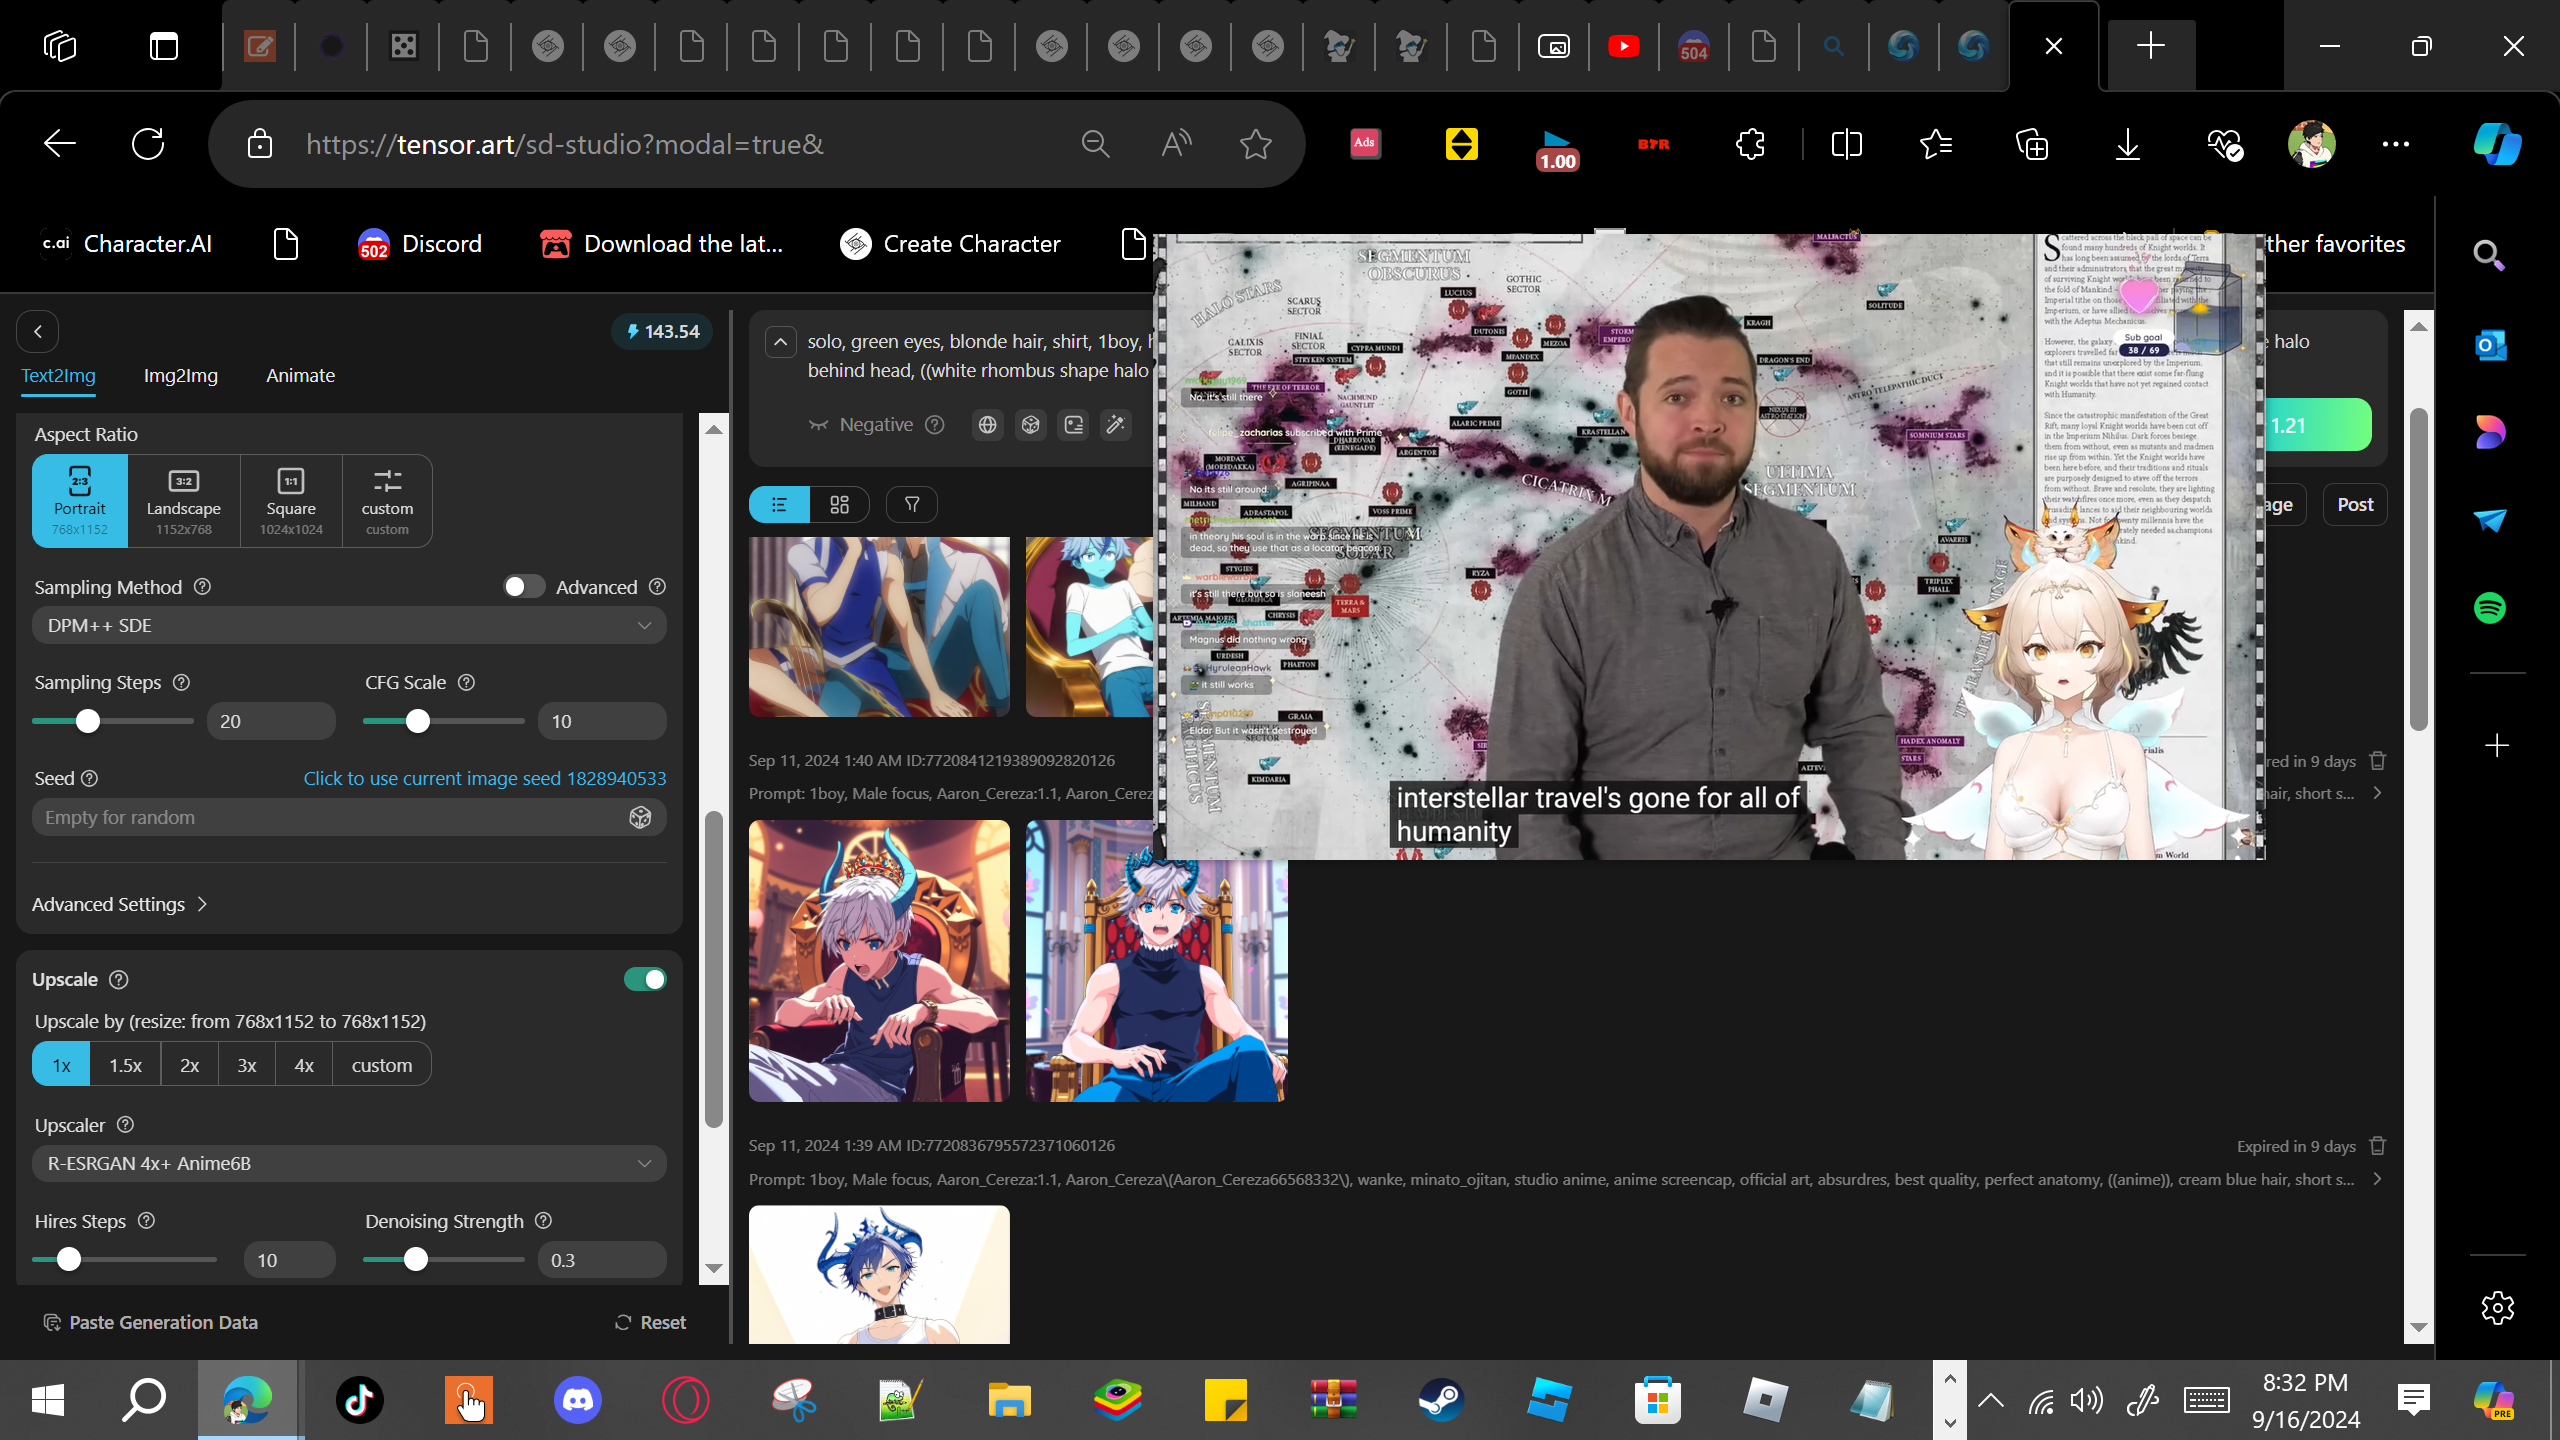Toggle the Advanced sampling switch
This screenshot has width=2560, height=1440.
click(x=523, y=587)
